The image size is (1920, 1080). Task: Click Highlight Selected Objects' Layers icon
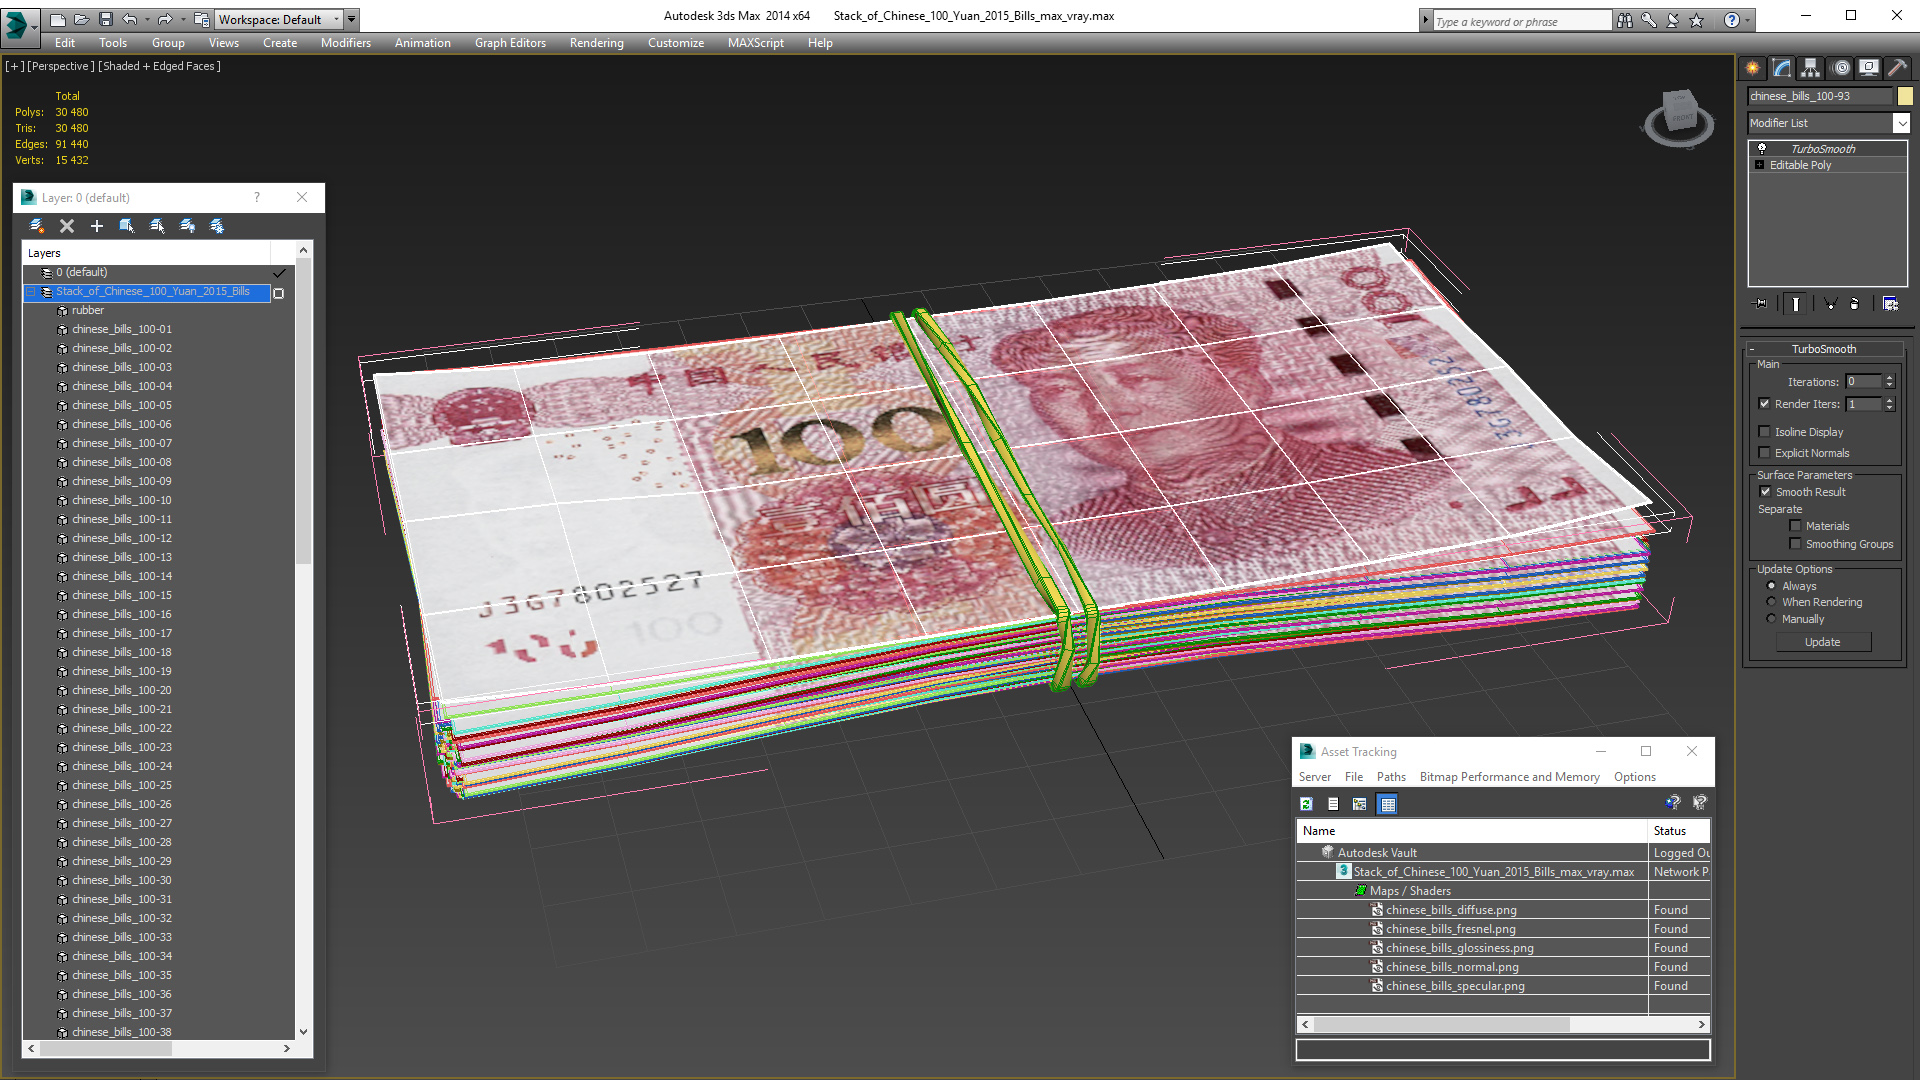coord(157,226)
